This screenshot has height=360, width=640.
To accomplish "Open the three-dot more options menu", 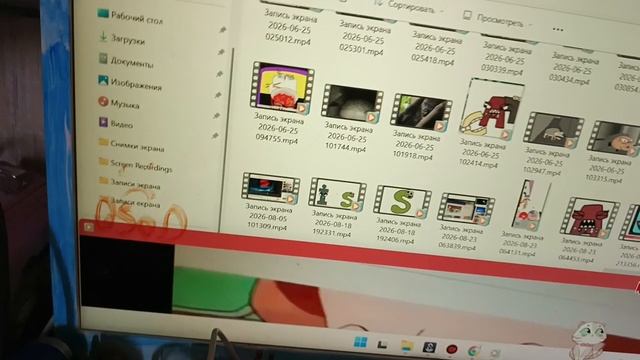I will pos(558,29).
